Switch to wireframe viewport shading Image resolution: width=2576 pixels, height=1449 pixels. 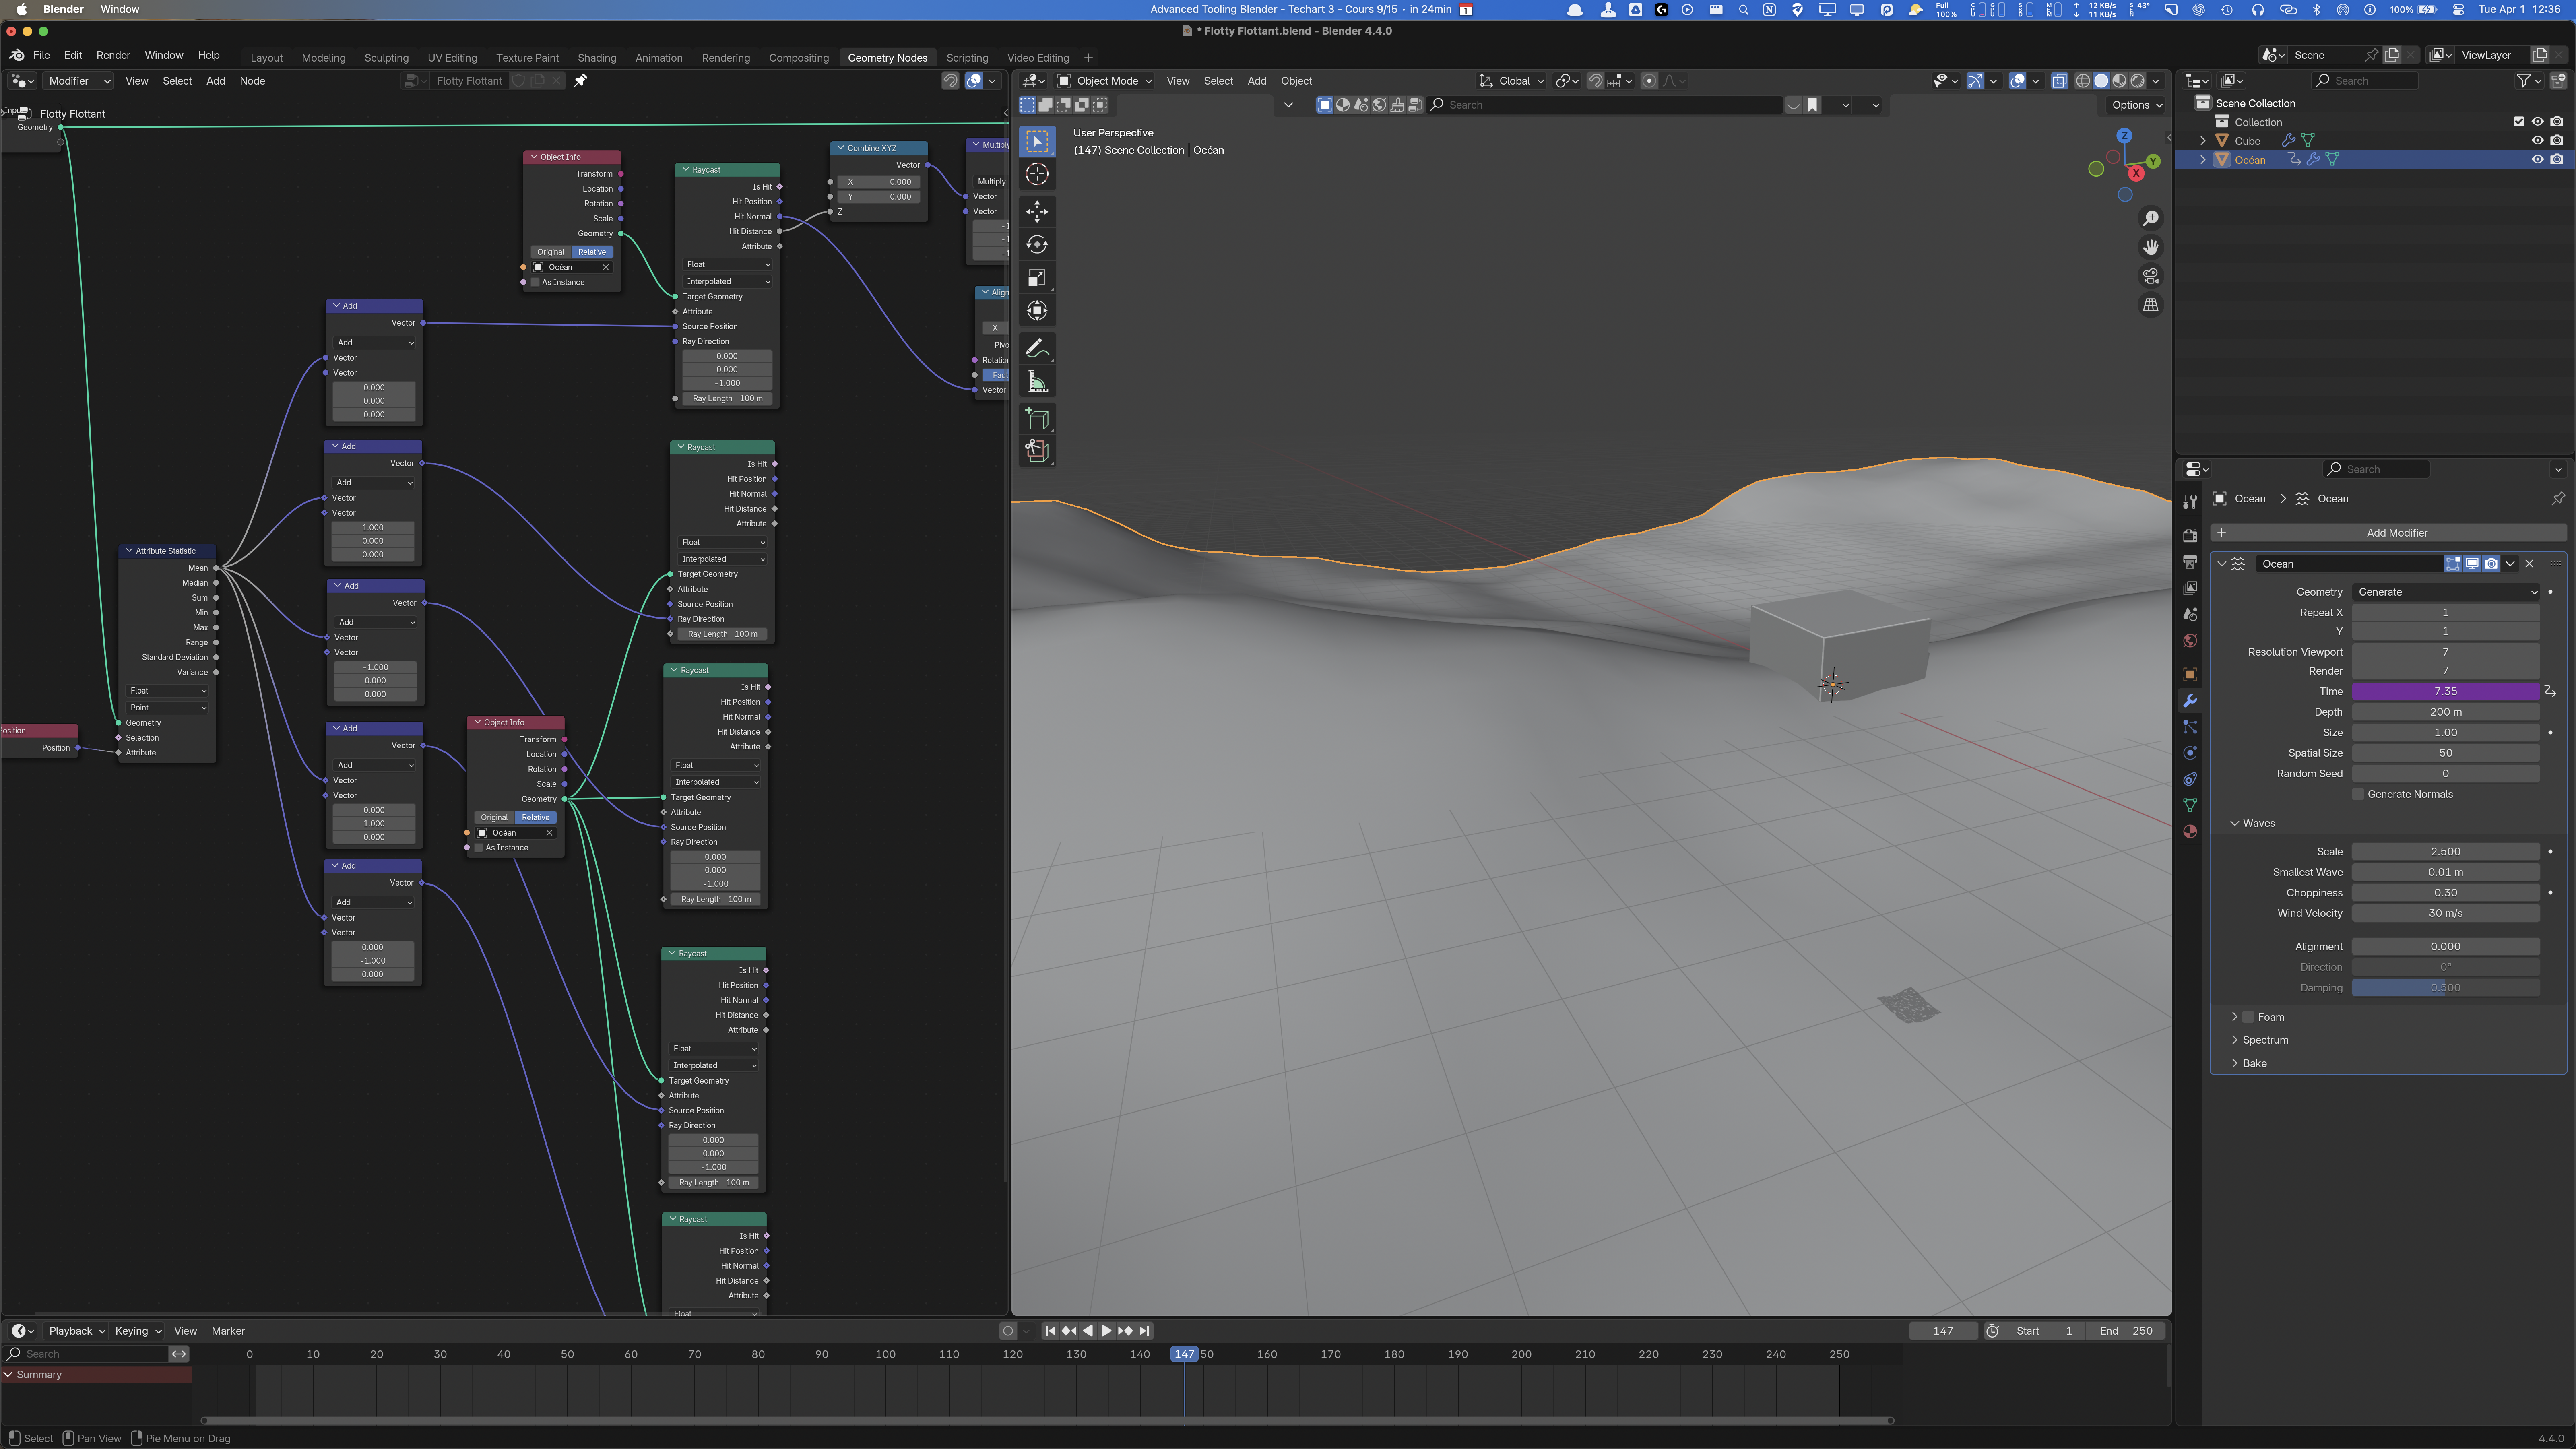2083,81
